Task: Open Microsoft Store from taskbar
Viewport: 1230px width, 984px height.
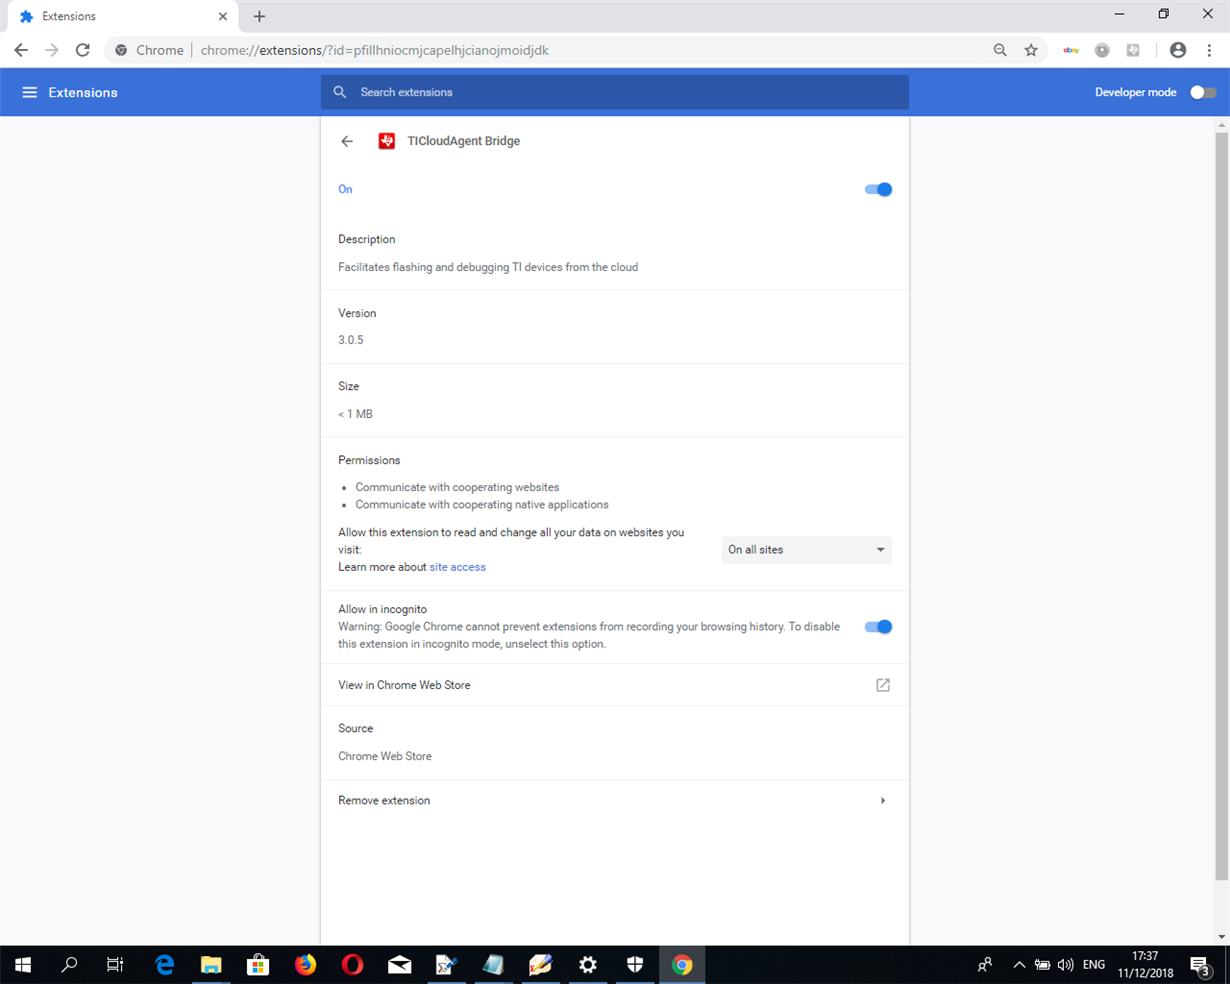Action: point(258,965)
